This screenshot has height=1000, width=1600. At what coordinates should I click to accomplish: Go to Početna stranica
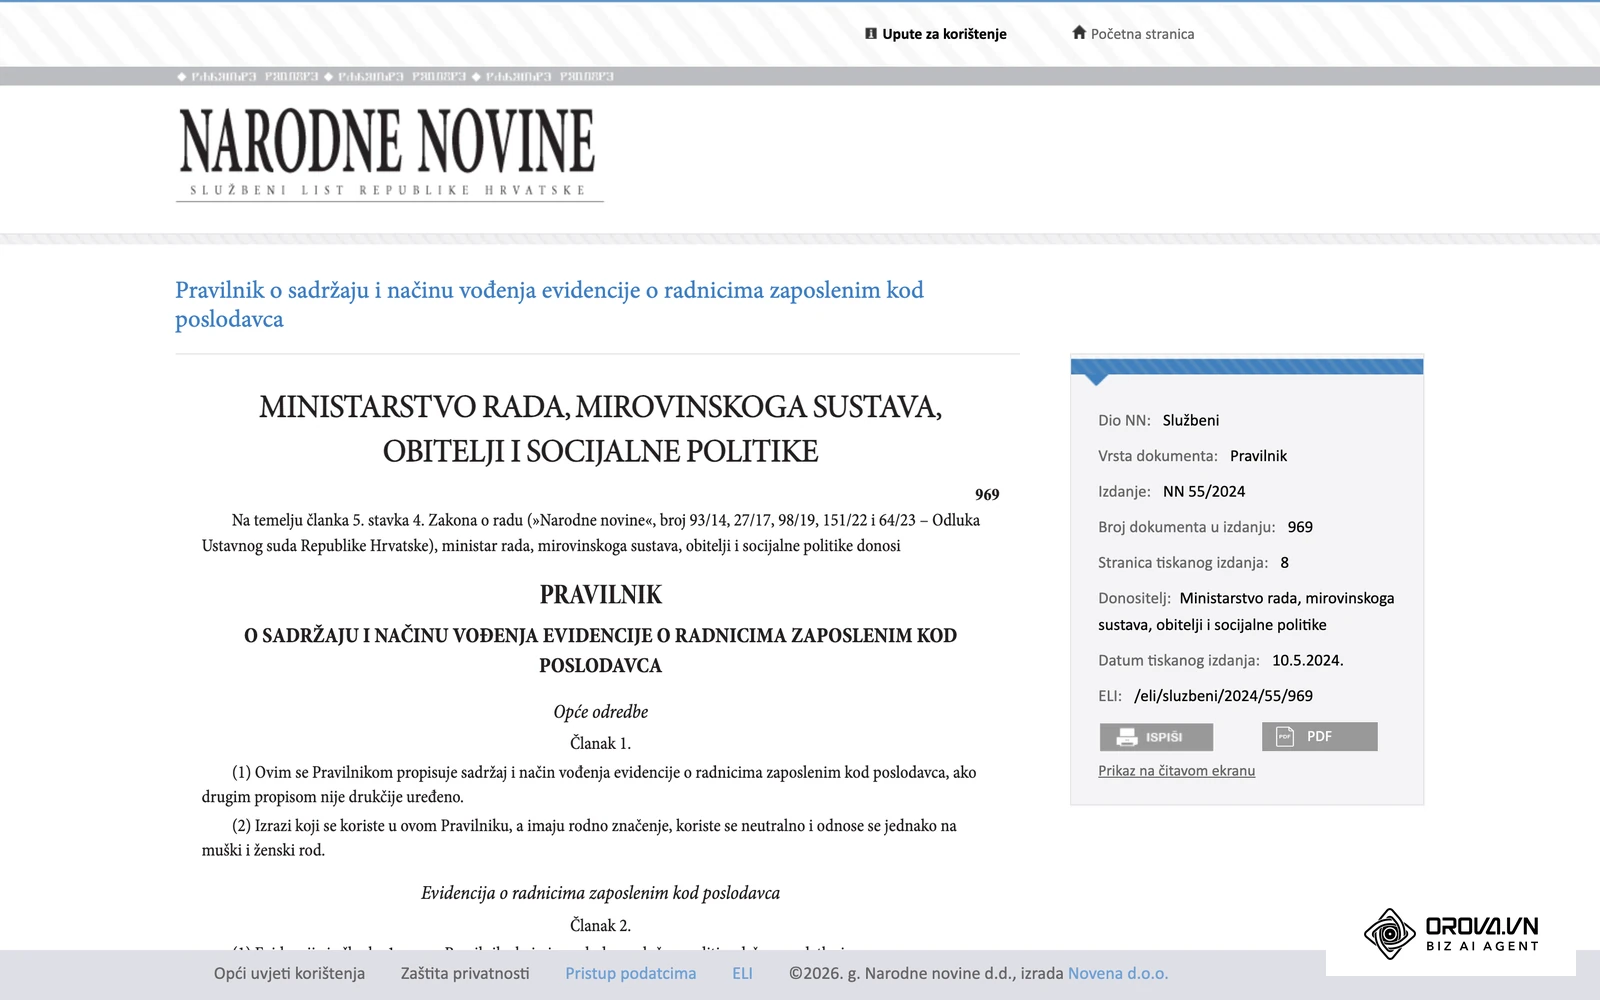1142,34
